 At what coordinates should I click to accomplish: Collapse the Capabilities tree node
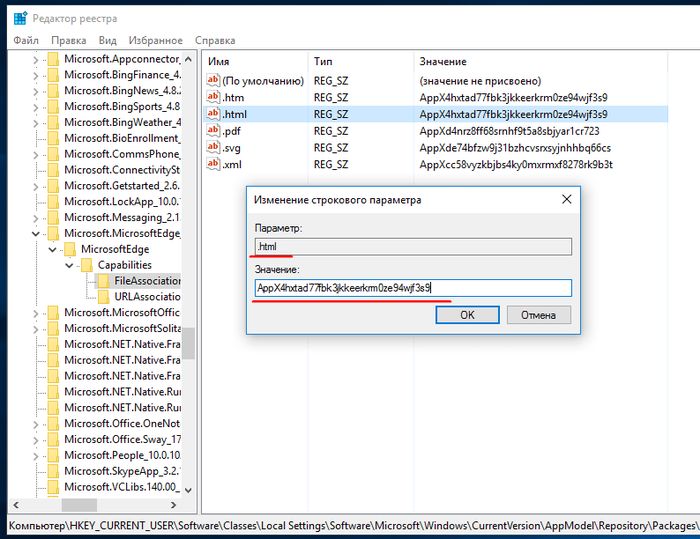[x=70, y=265]
